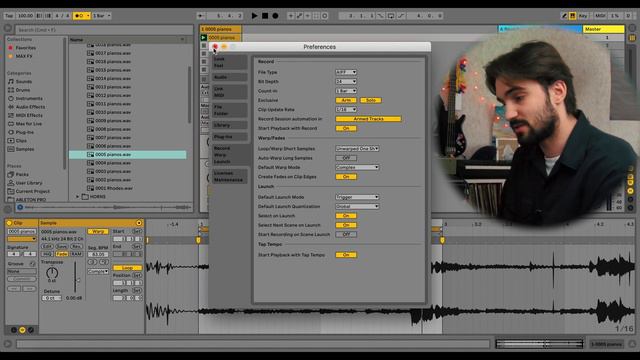Open the Audio preferences tab
The height and width of the screenshot is (360, 640).
pyautogui.click(x=230, y=77)
